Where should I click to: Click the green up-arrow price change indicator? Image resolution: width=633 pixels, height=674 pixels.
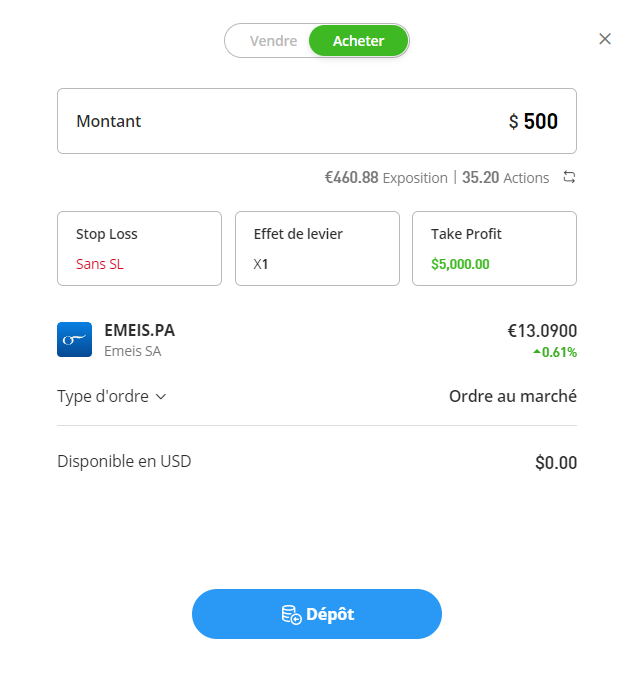click(x=538, y=352)
